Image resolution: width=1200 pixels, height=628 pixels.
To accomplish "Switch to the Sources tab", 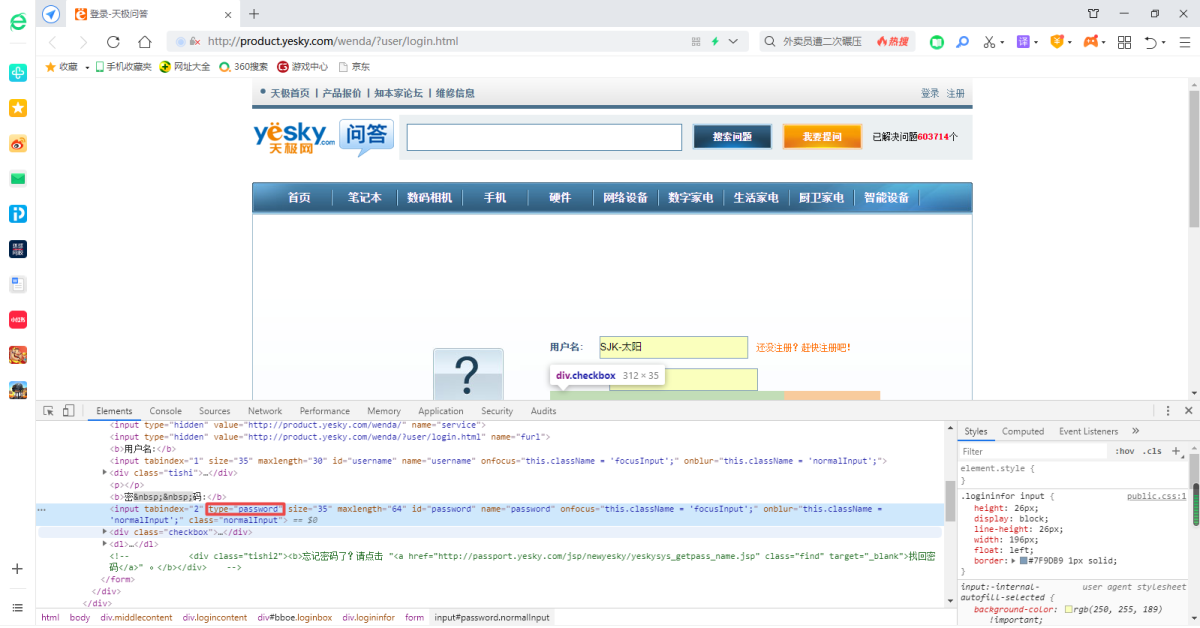I will (214, 411).
